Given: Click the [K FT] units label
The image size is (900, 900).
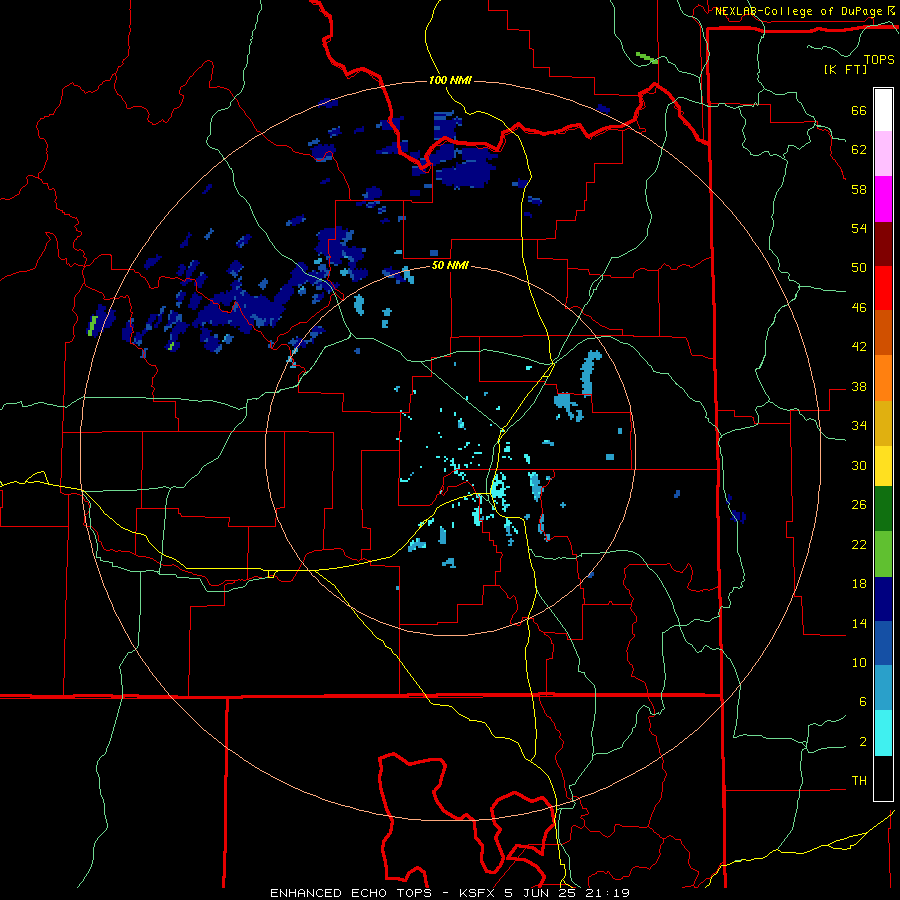Looking at the screenshot, I should (x=845, y=69).
